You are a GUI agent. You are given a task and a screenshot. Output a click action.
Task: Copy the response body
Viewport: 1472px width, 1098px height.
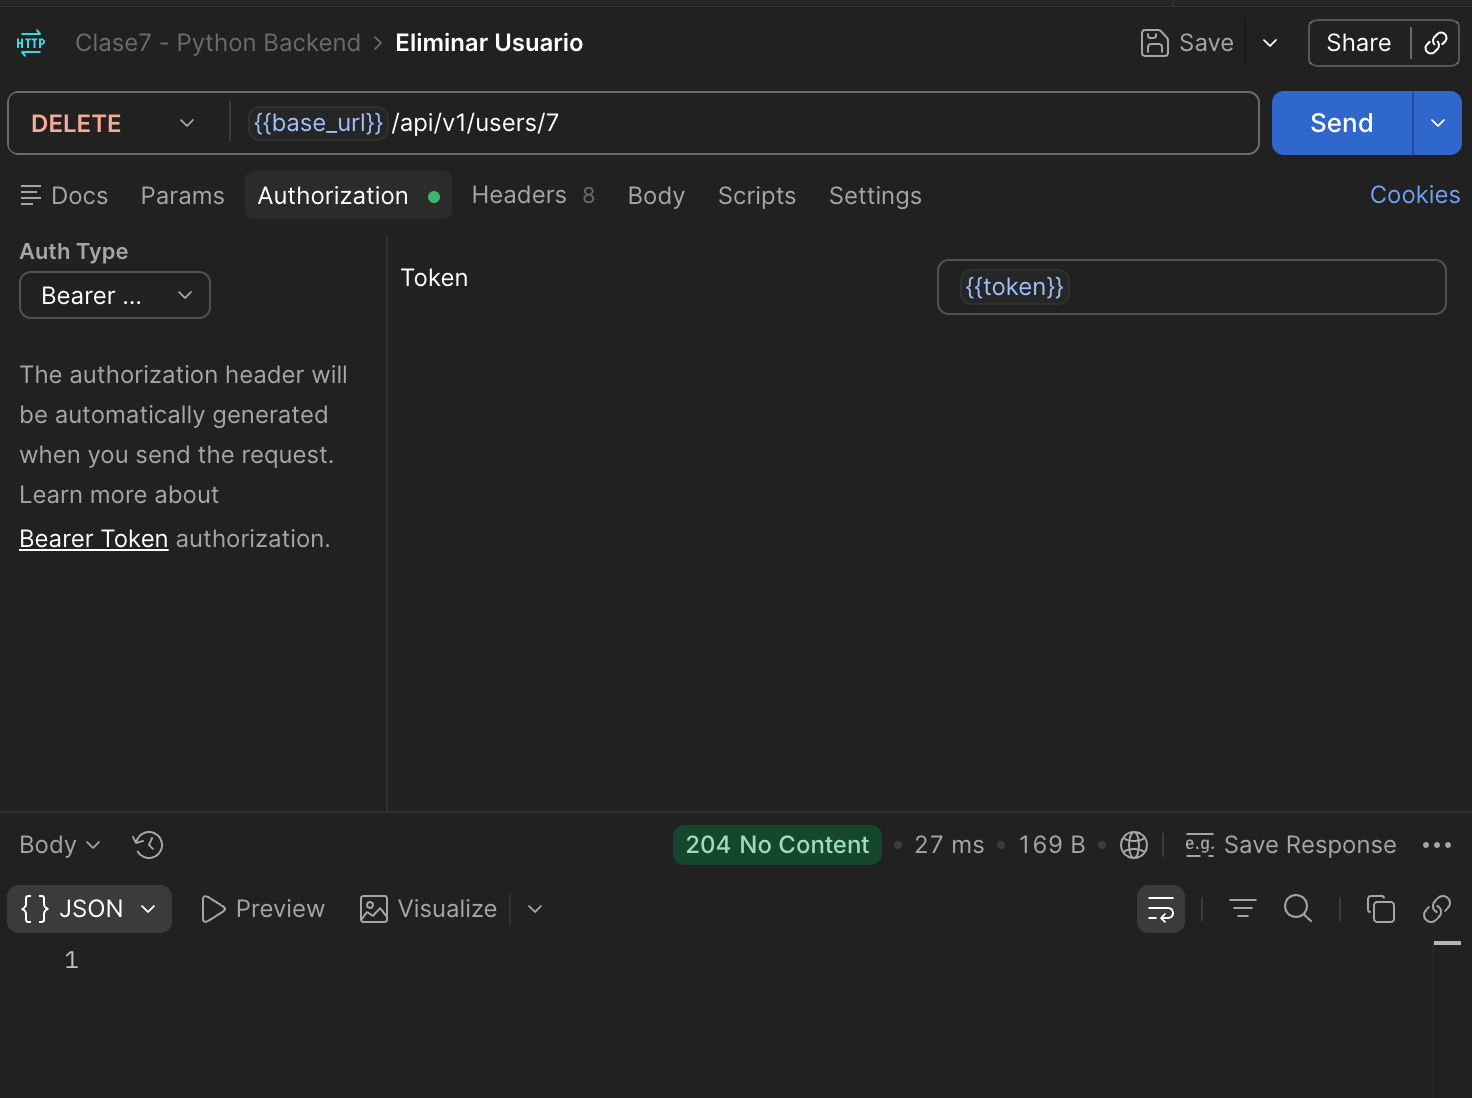[x=1381, y=909]
